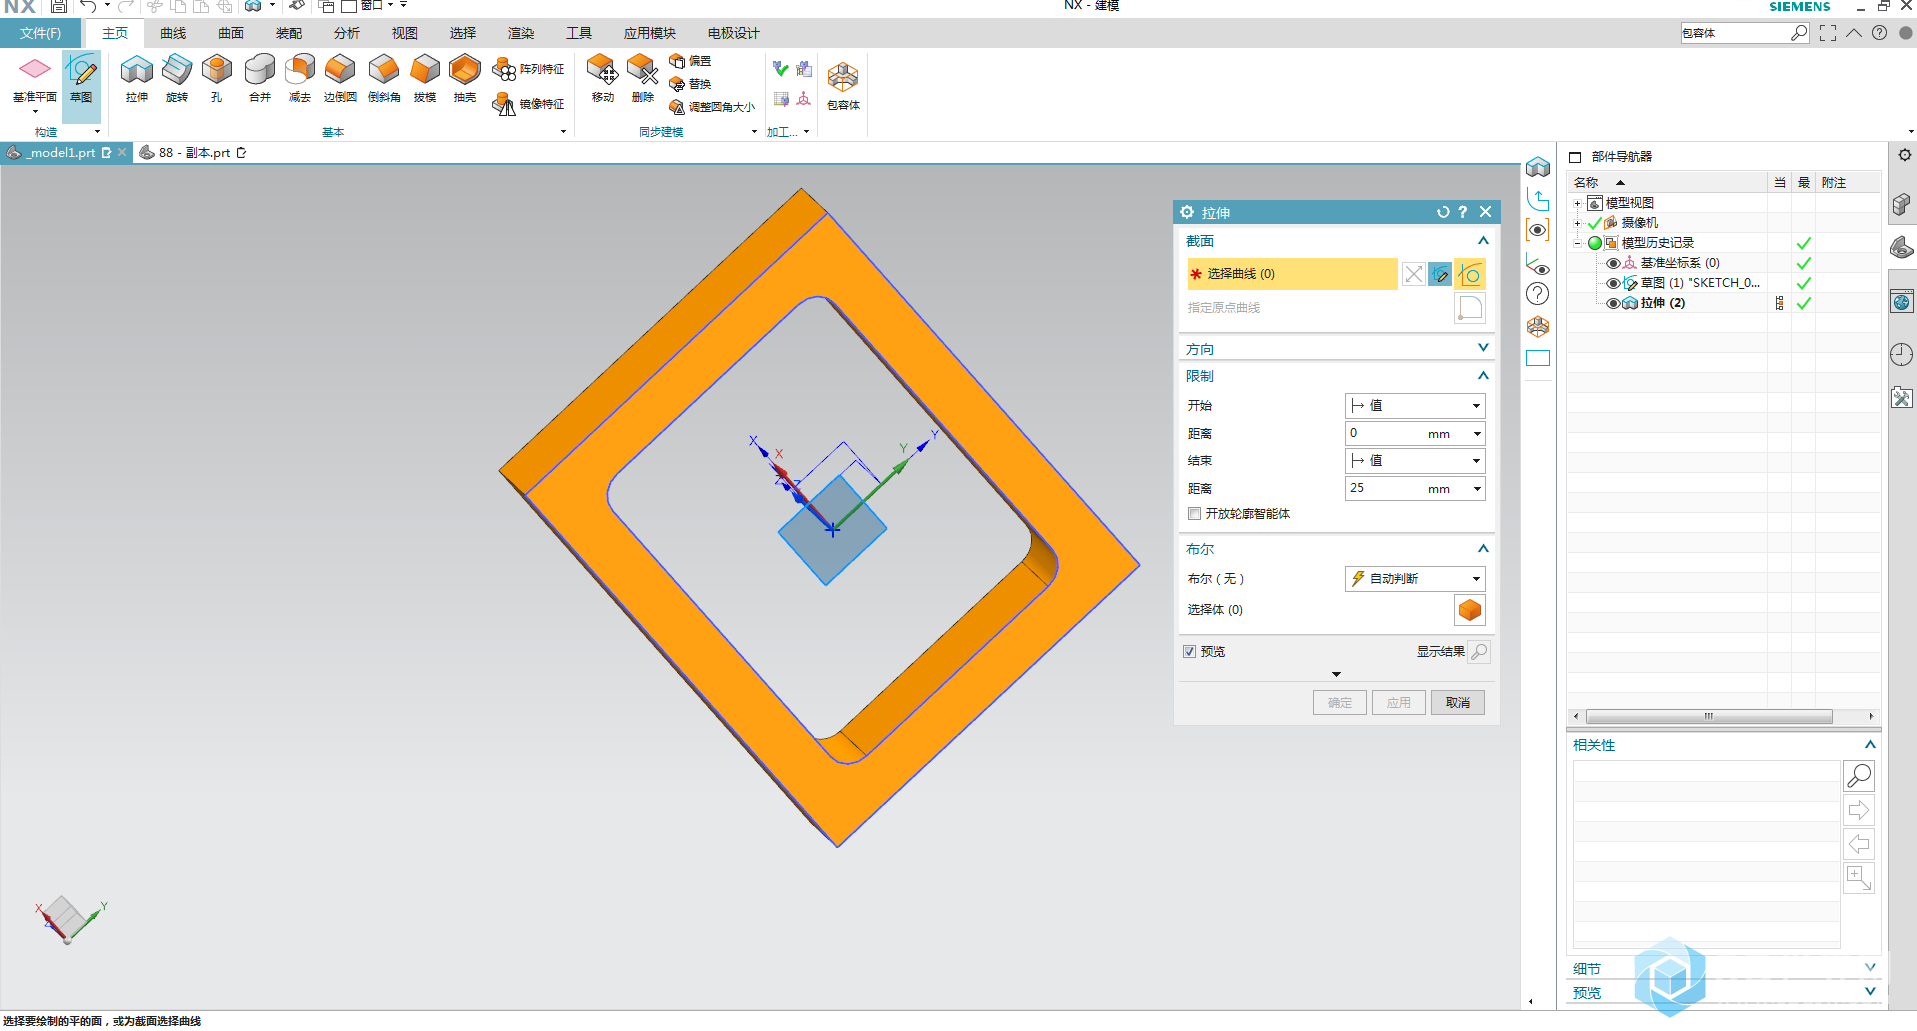Select the 合并 unite tool

260,80
